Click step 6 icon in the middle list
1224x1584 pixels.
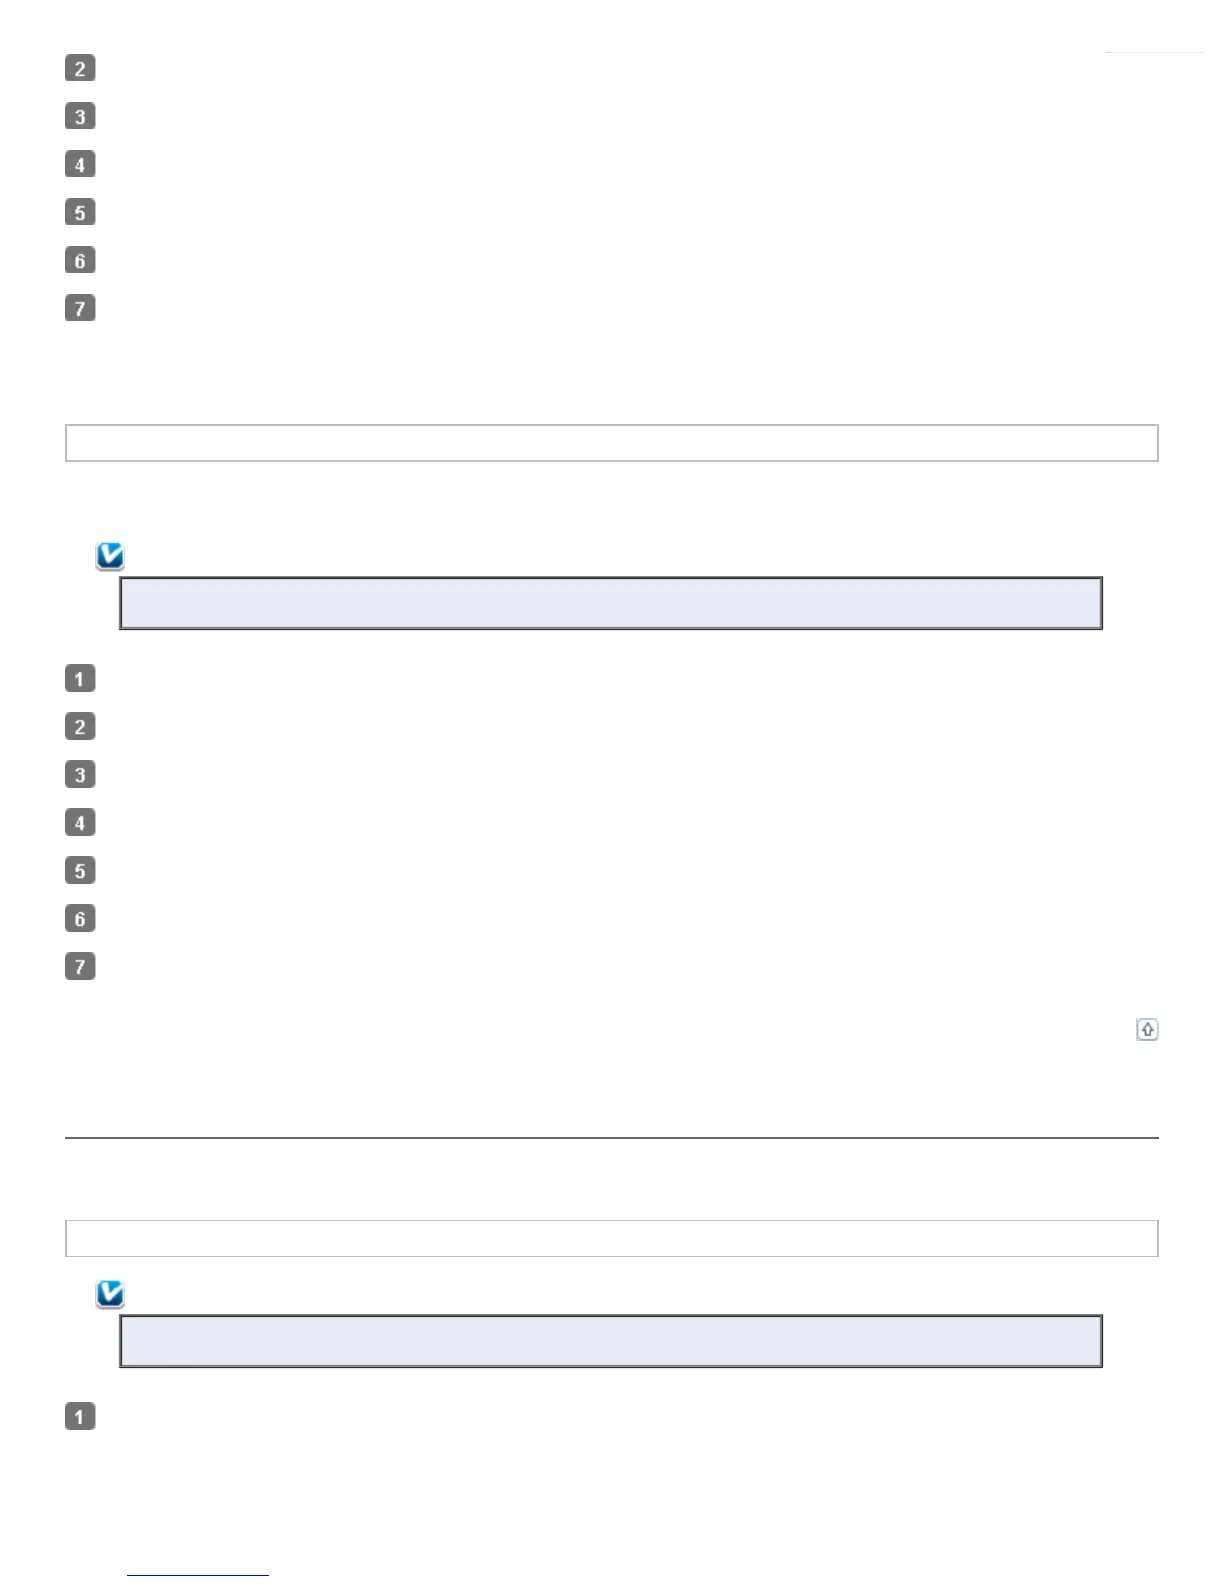(80, 918)
